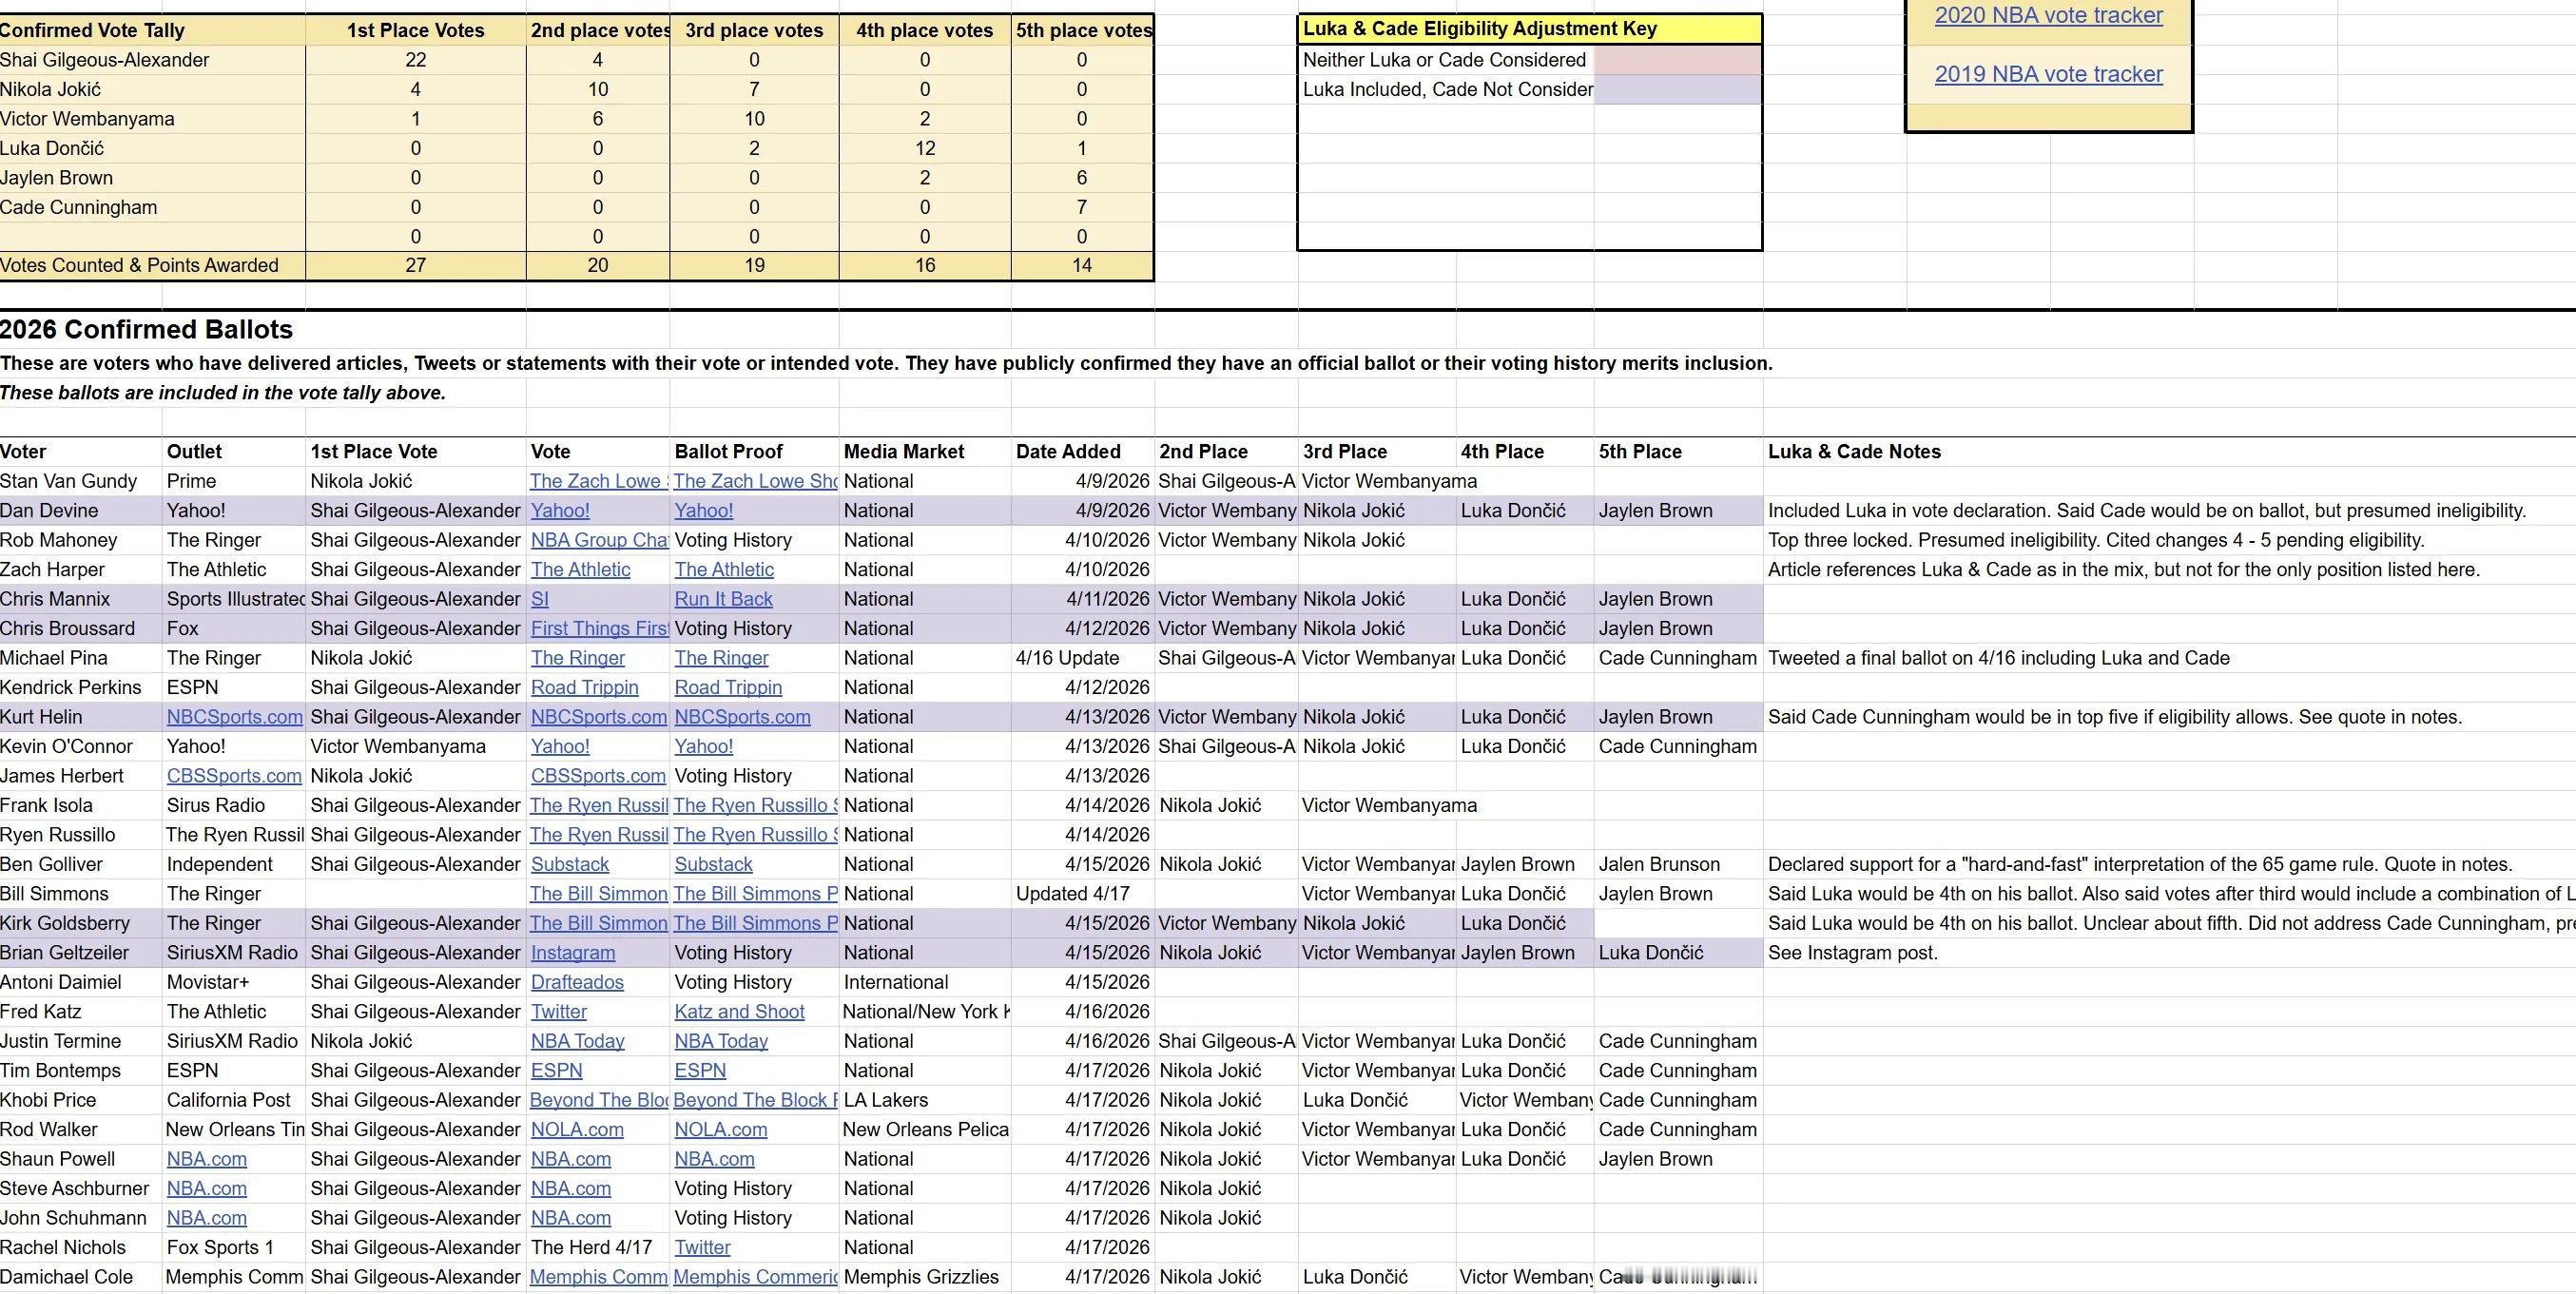Open the 2019 NBA vote tracker link
This screenshot has height=1294, width=2576.
coord(2048,74)
